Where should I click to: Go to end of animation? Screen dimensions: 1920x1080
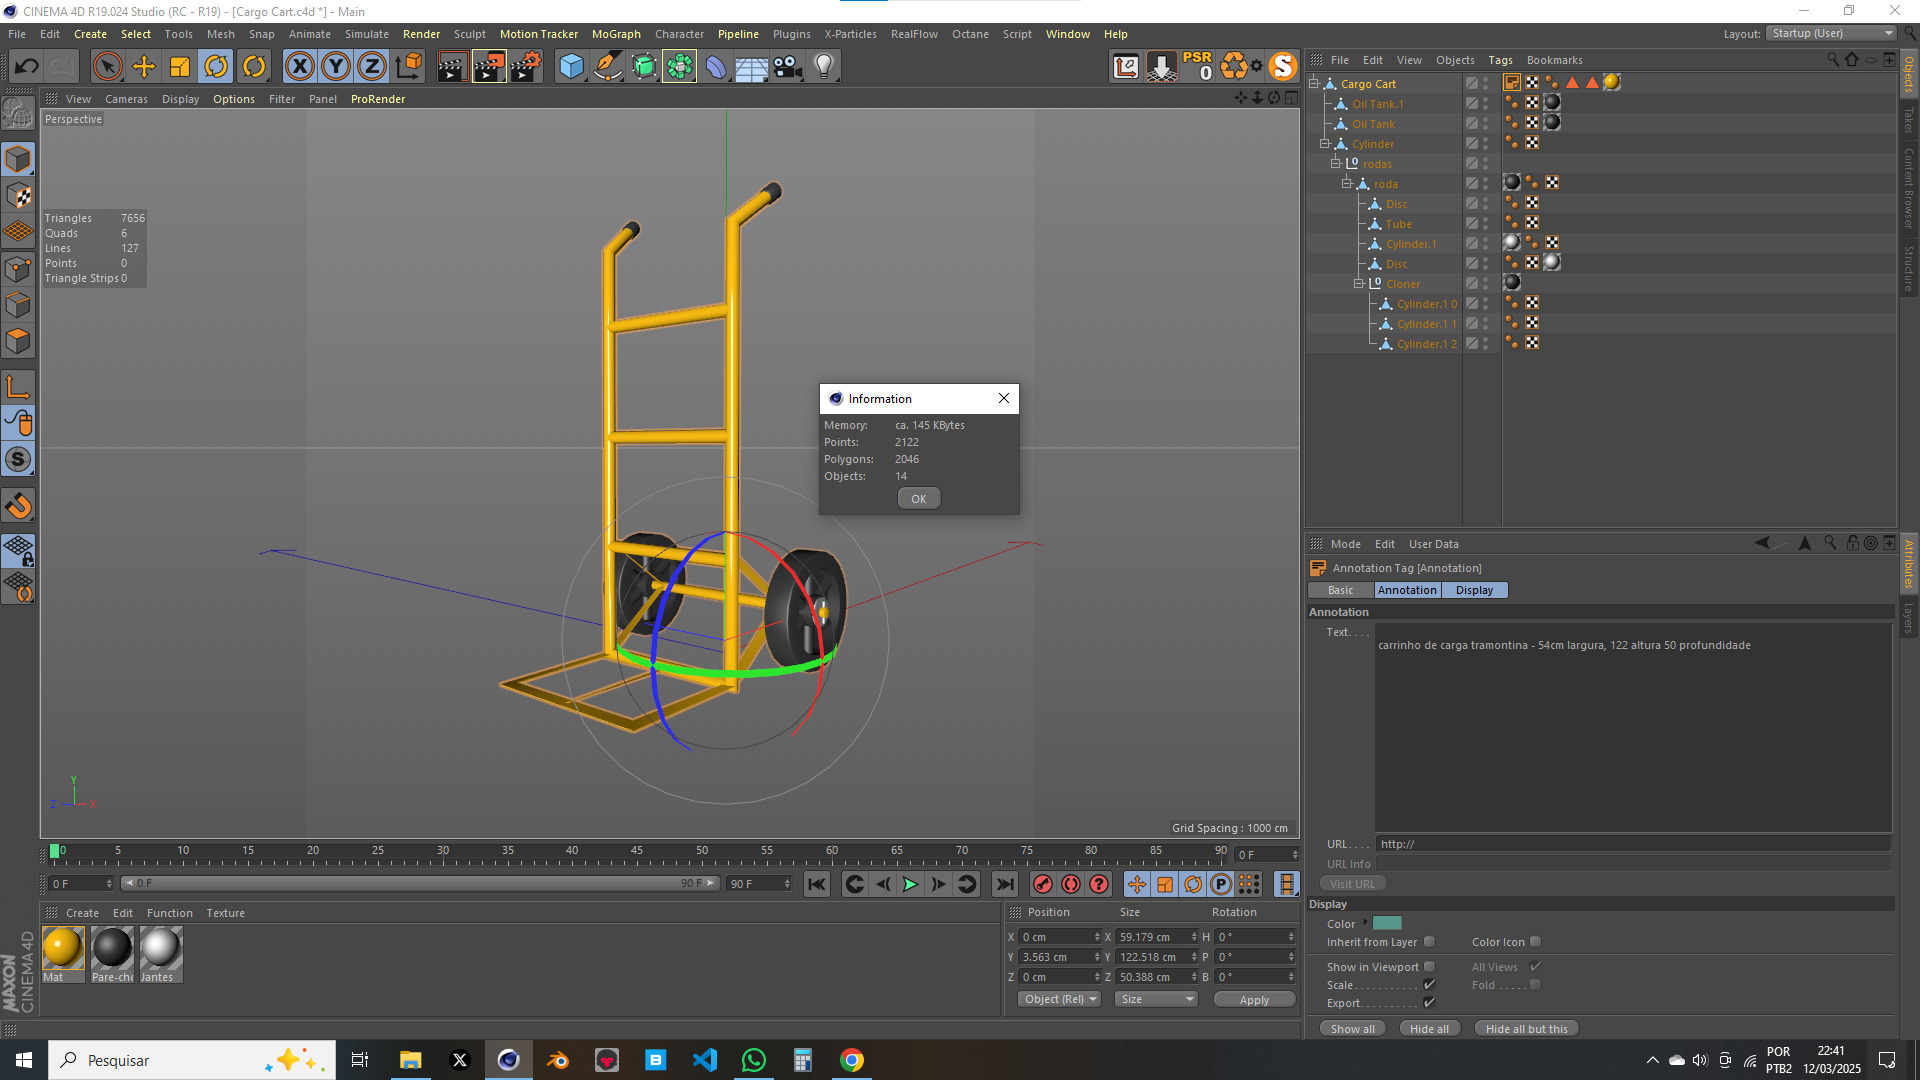[1005, 884]
